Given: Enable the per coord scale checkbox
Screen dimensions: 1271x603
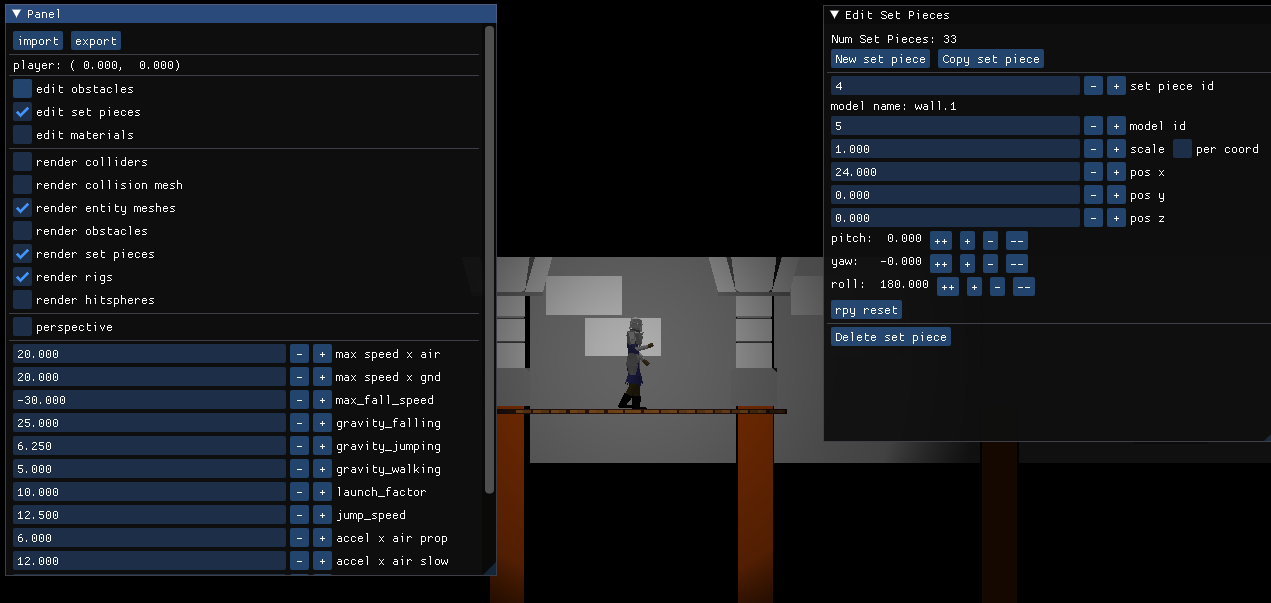Looking at the screenshot, I should pyautogui.click(x=1182, y=149).
